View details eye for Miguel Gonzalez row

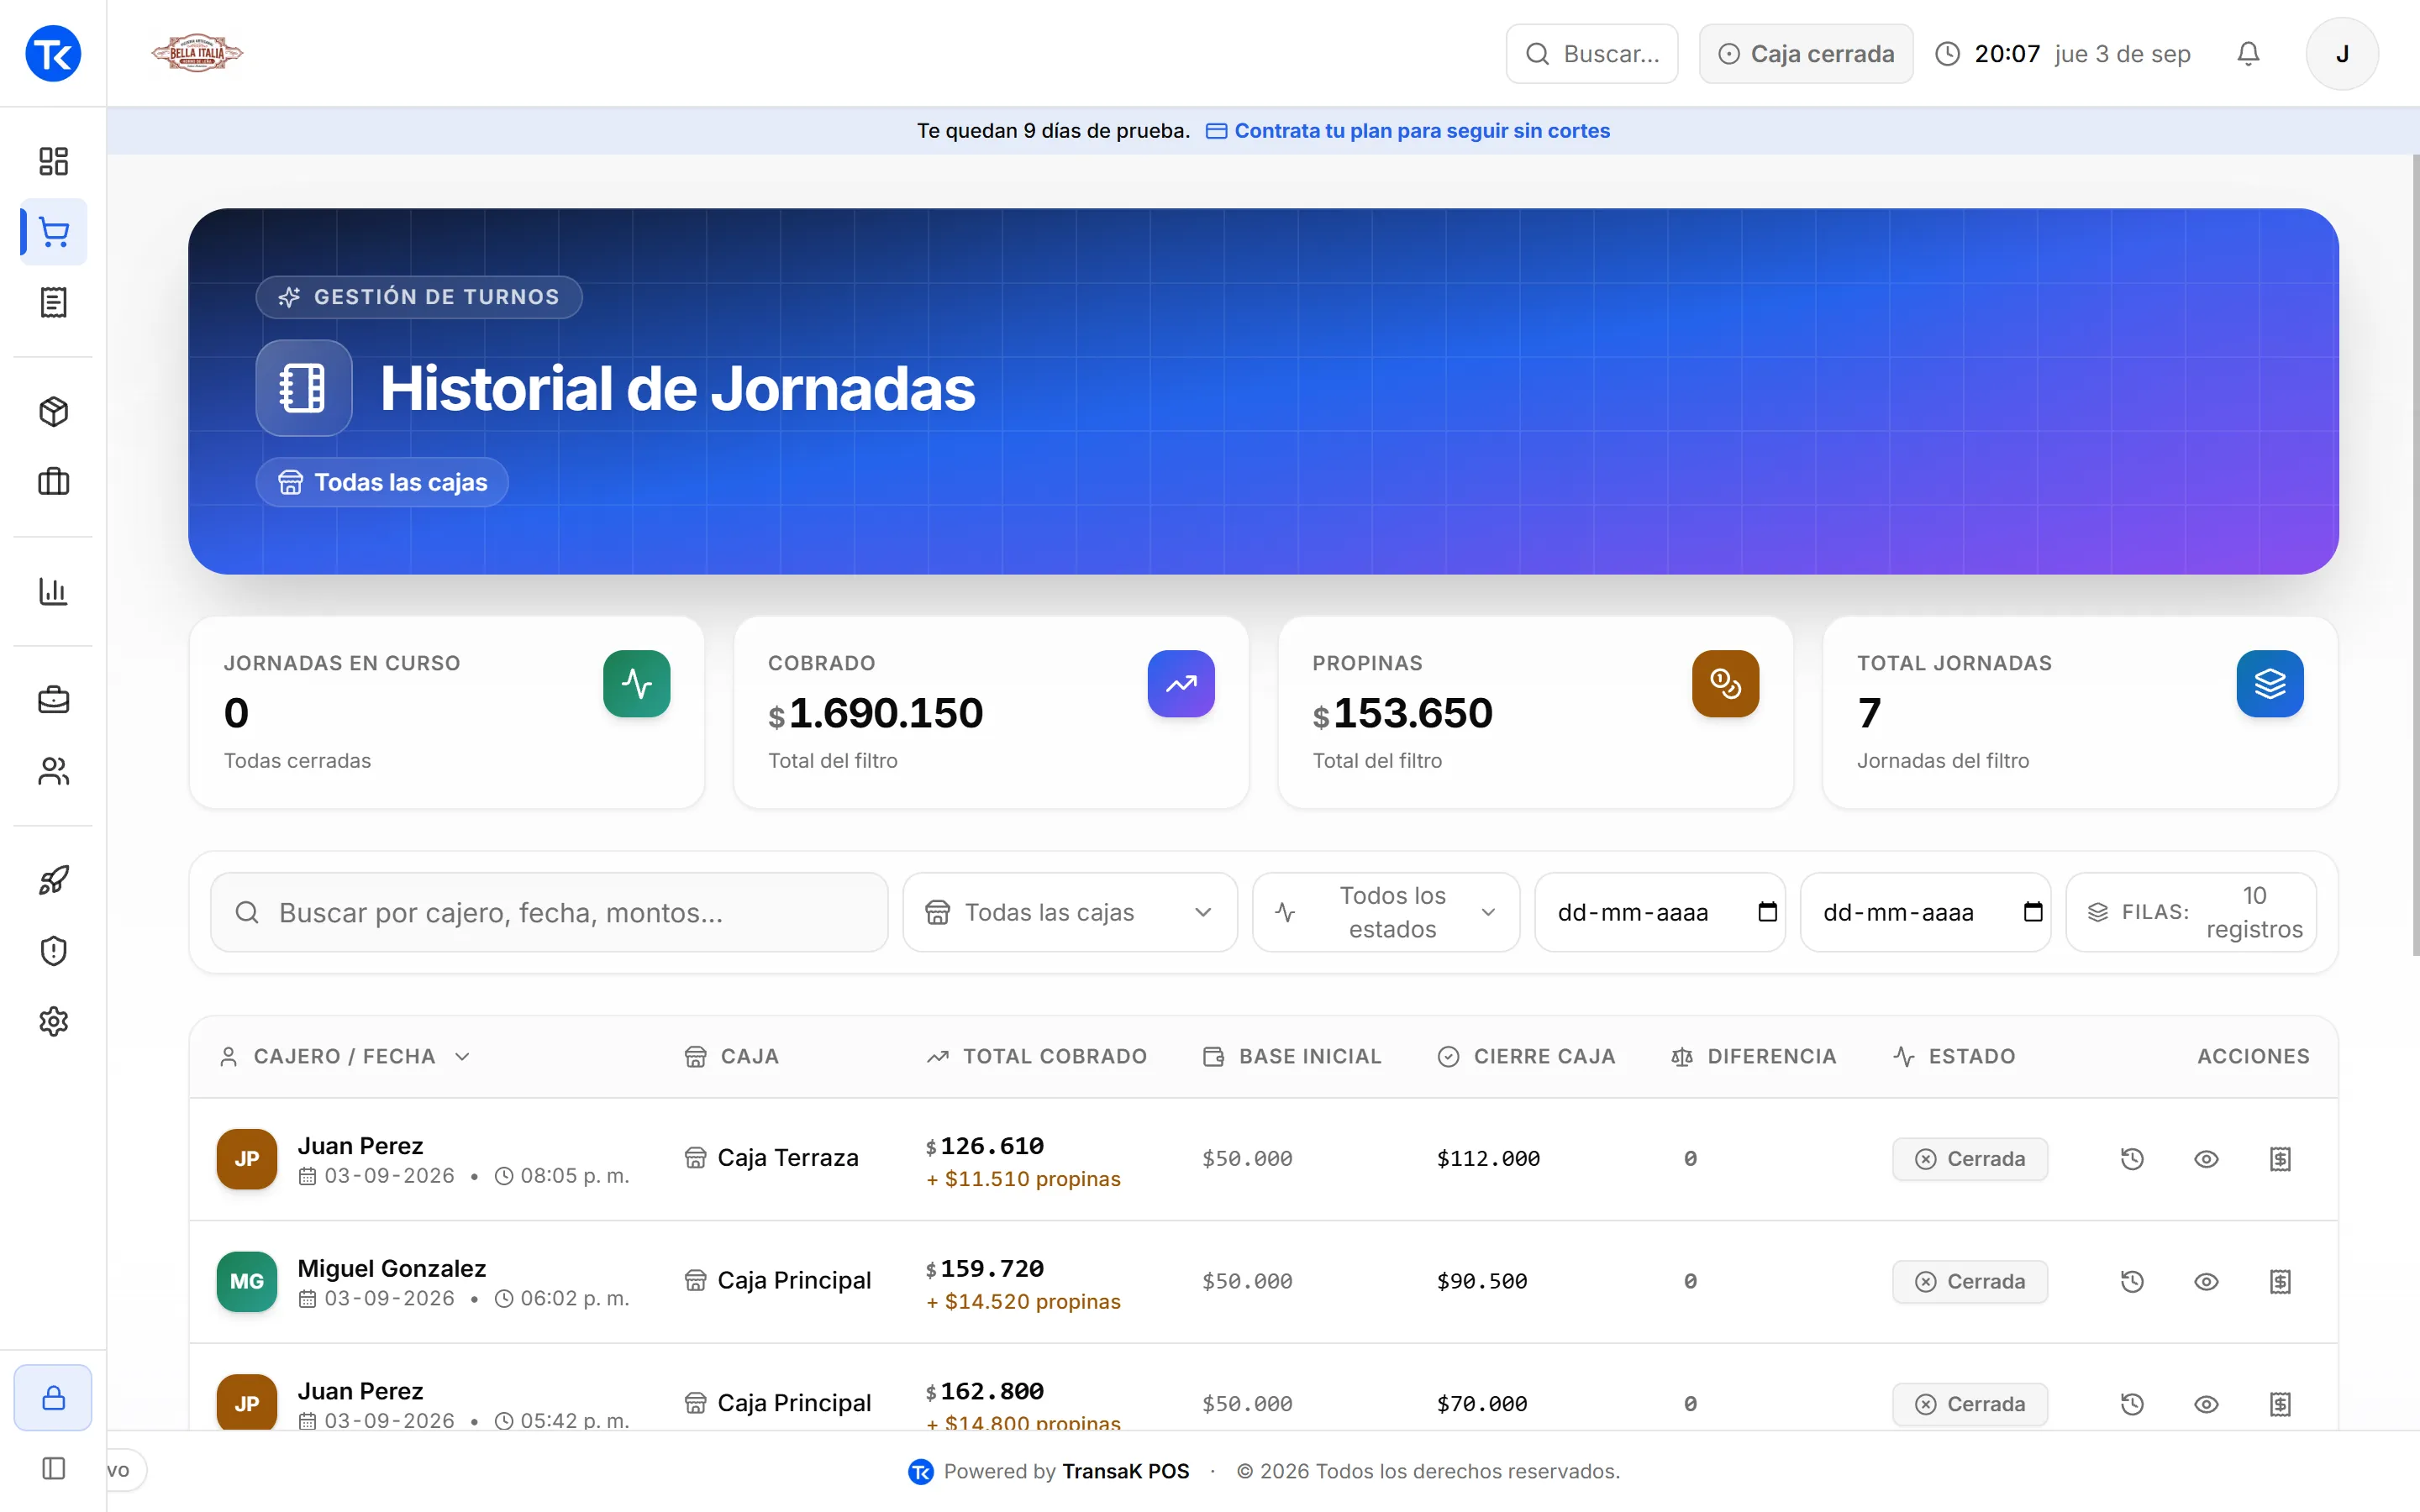2206,1282
